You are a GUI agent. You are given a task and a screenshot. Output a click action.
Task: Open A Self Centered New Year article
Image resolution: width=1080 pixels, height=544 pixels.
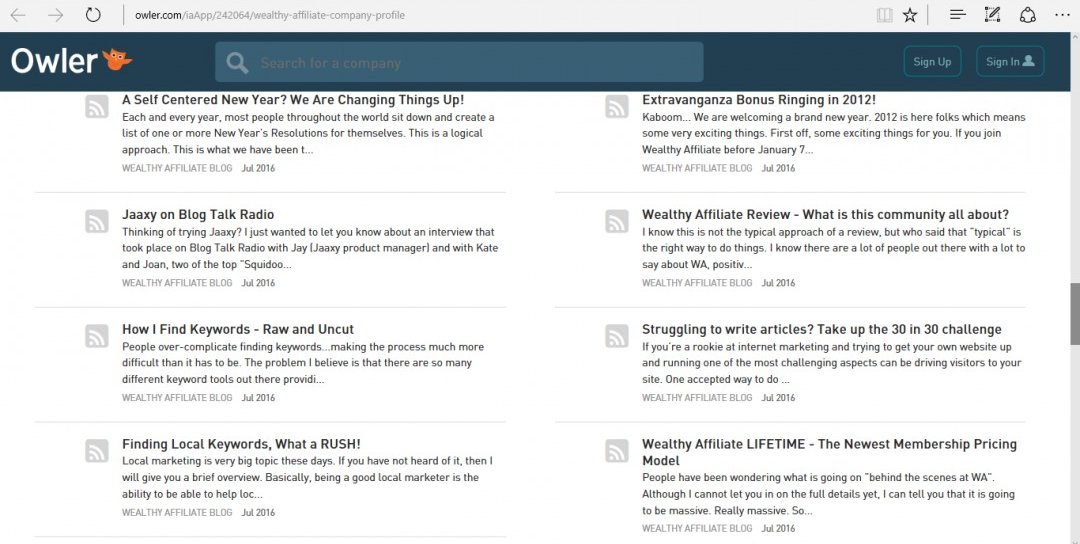click(293, 100)
